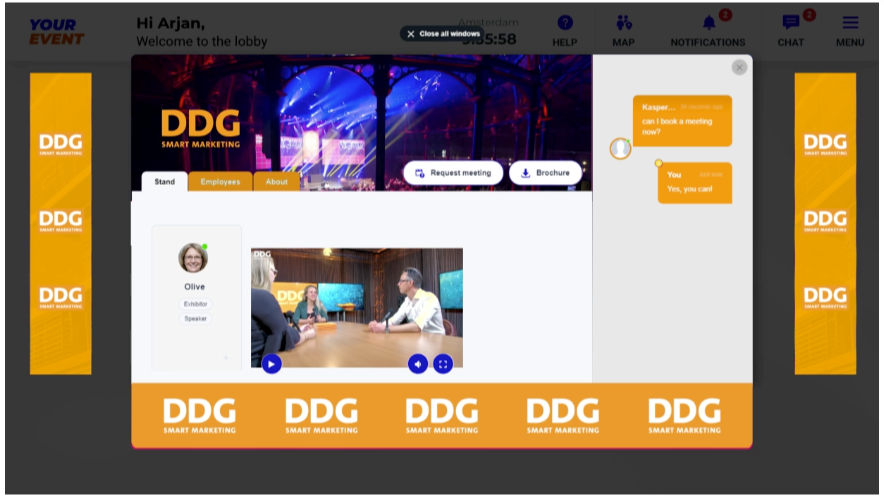884x497 pixels.
Task: Click the Close all windows button
Action: [442, 34]
